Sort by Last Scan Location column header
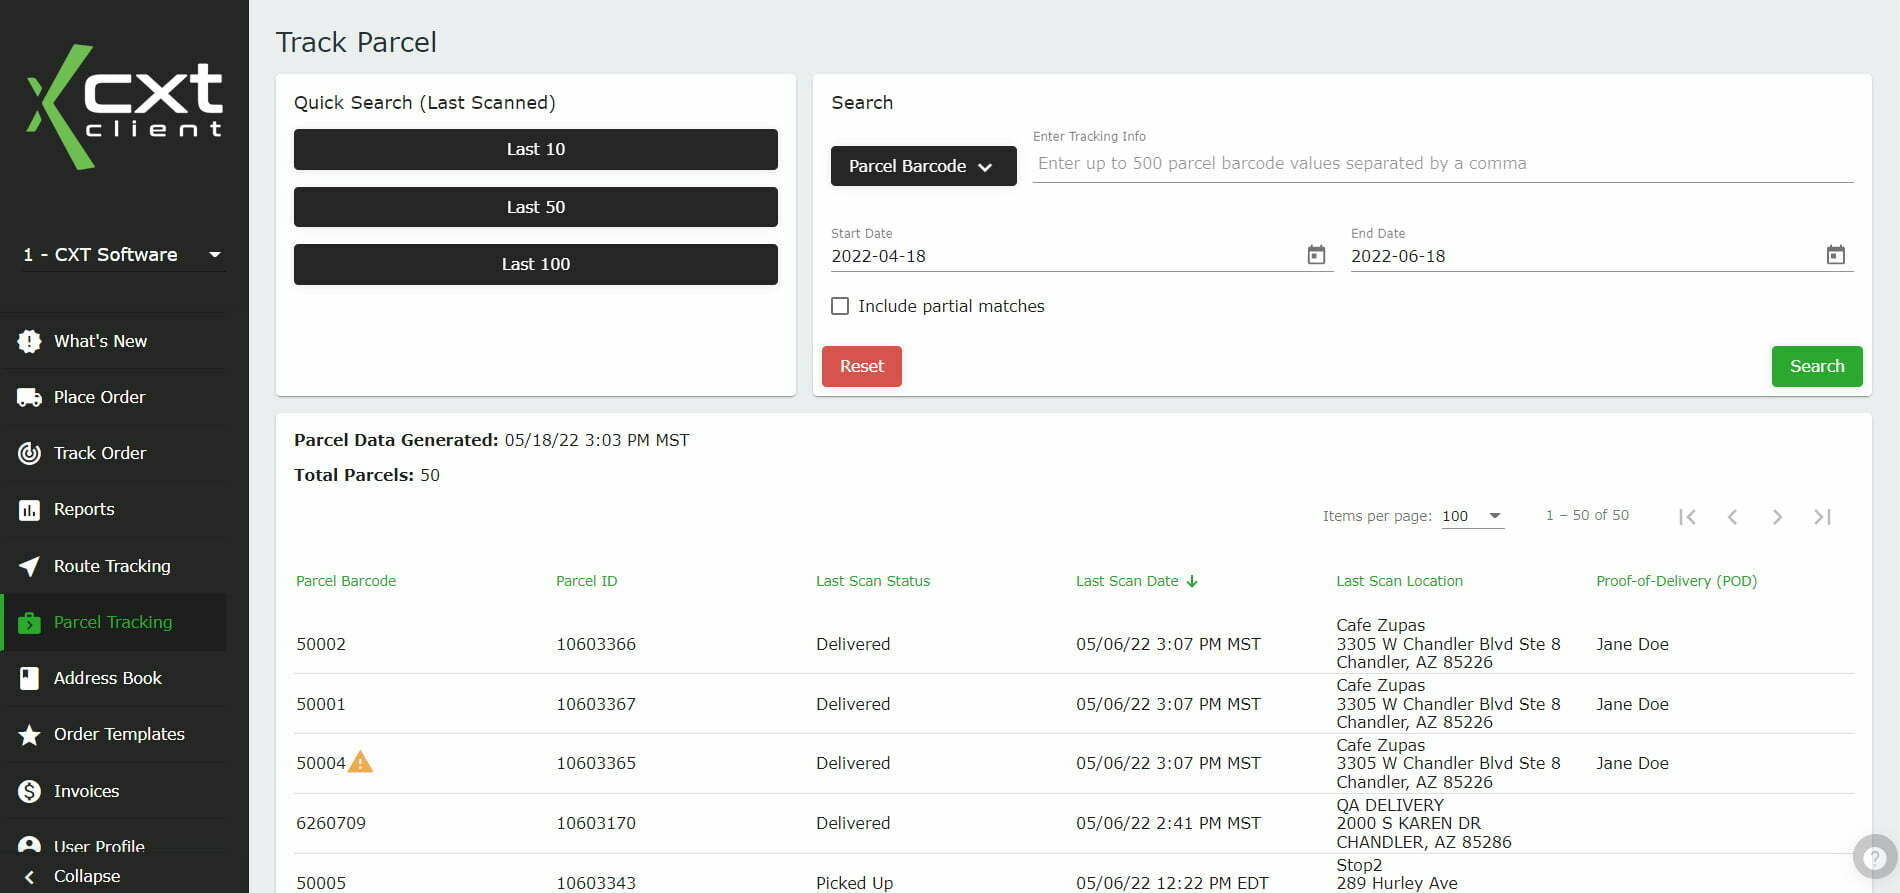Screen dimensions: 1900x893 [x=1399, y=581]
